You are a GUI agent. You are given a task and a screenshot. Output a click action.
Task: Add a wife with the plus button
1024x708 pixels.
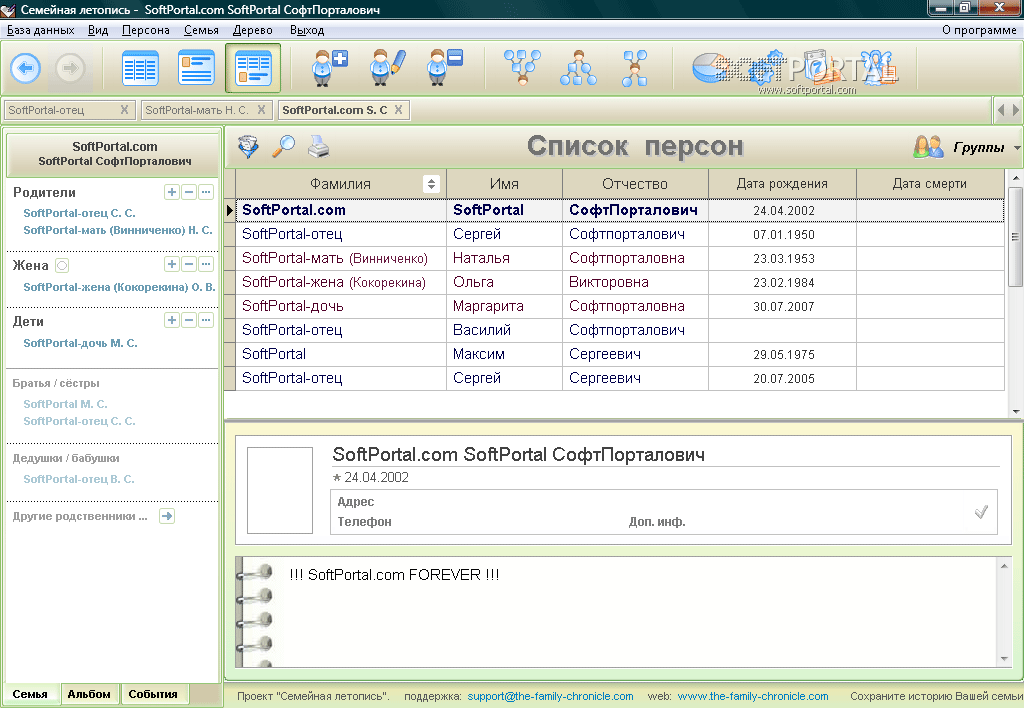[x=171, y=264]
